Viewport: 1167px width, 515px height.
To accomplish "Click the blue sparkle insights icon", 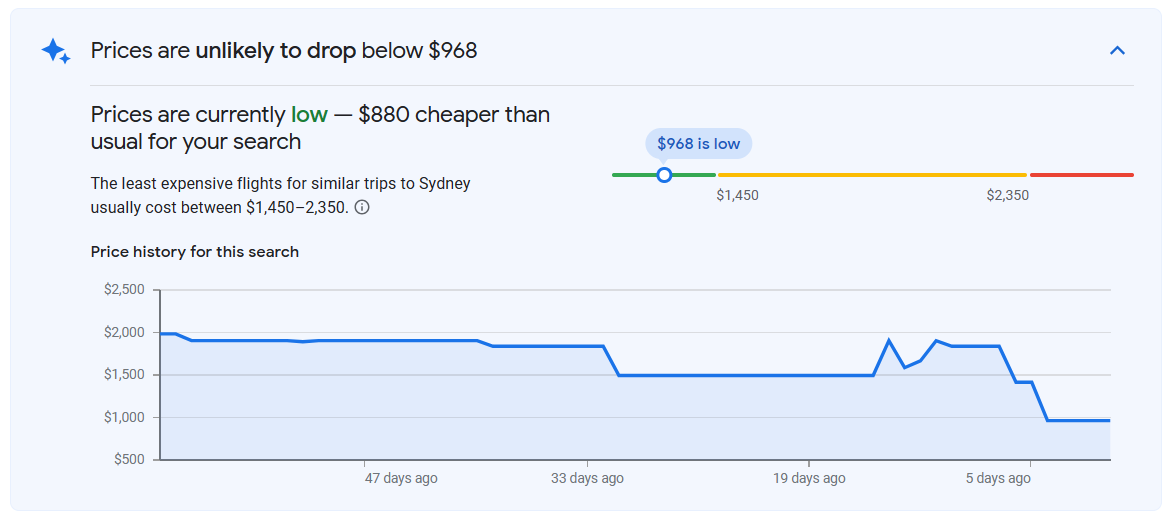I will point(56,51).
